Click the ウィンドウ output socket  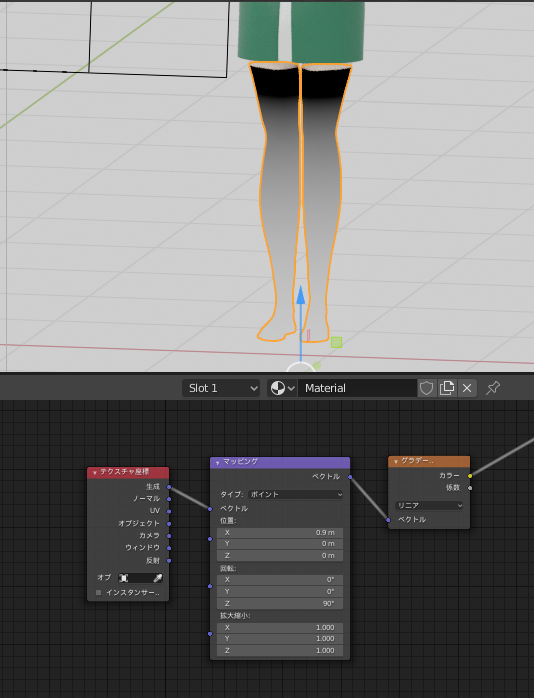pos(169,548)
